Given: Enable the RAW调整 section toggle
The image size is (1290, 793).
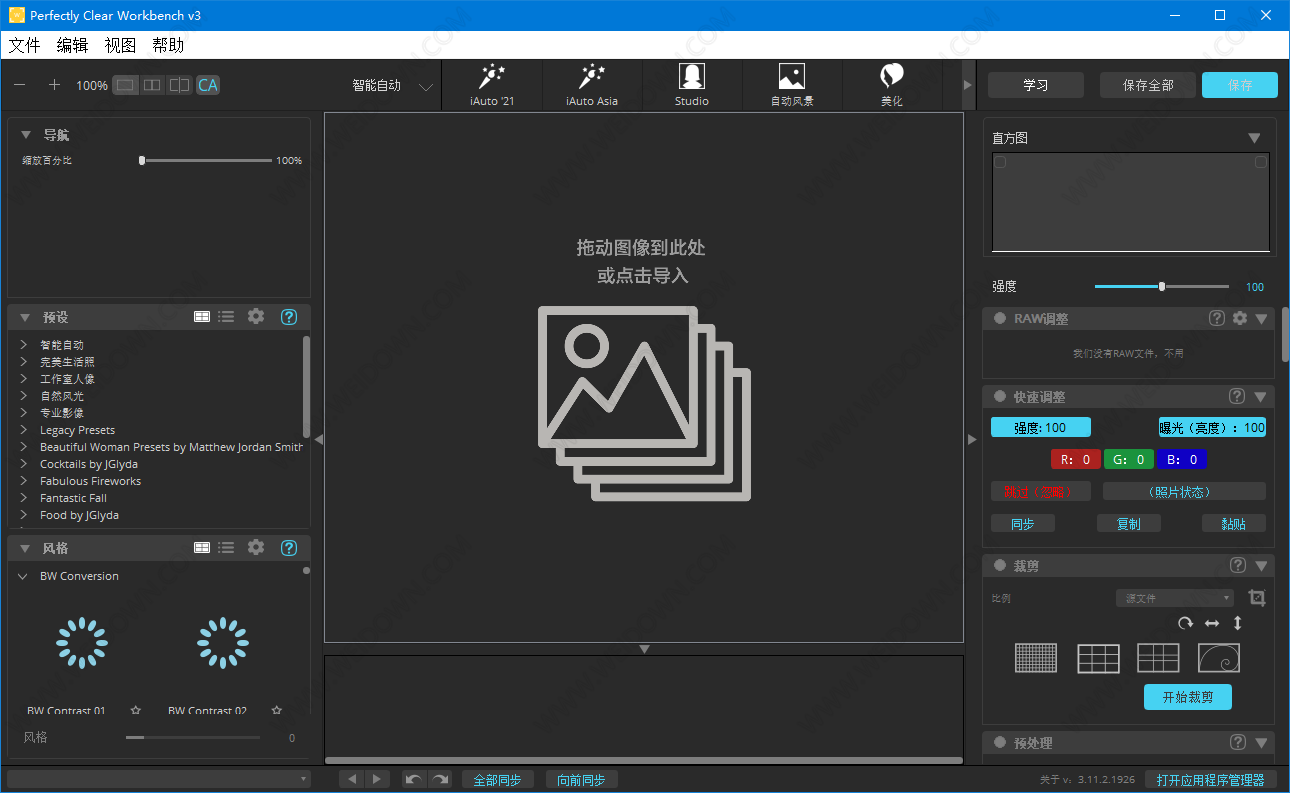Looking at the screenshot, I should (x=1000, y=318).
